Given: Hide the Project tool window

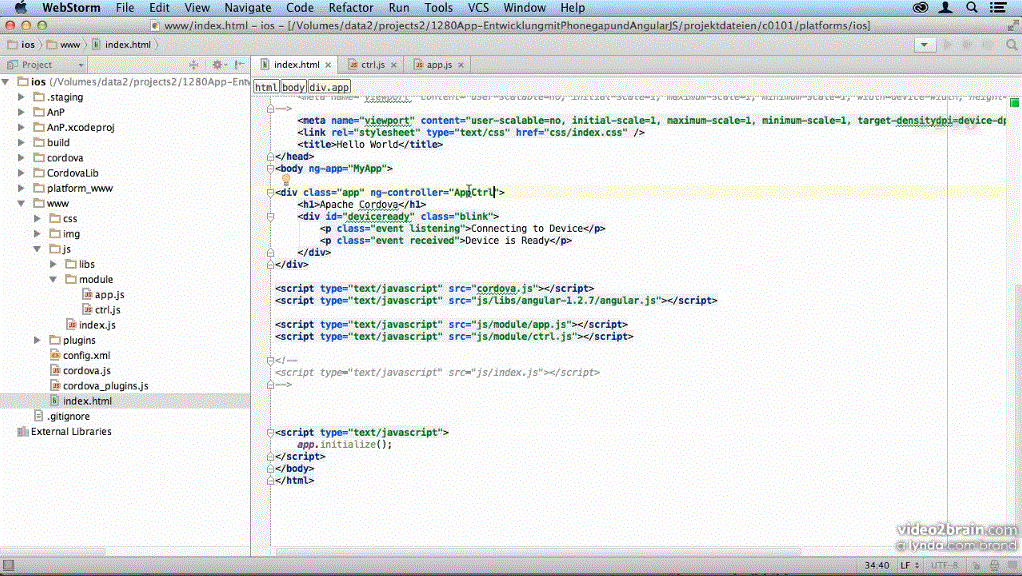Looking at the screenshot, I should point(239,65).
